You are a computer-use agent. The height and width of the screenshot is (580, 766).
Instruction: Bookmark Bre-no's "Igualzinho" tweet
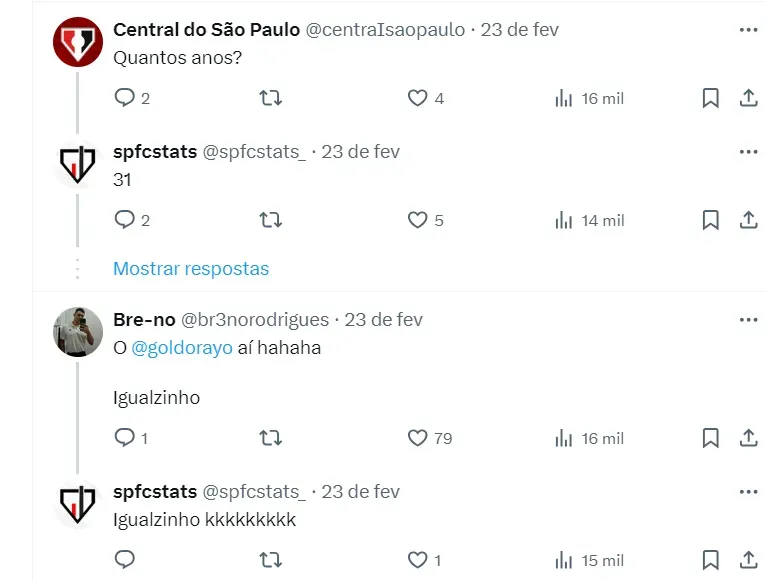click(710, 438)
